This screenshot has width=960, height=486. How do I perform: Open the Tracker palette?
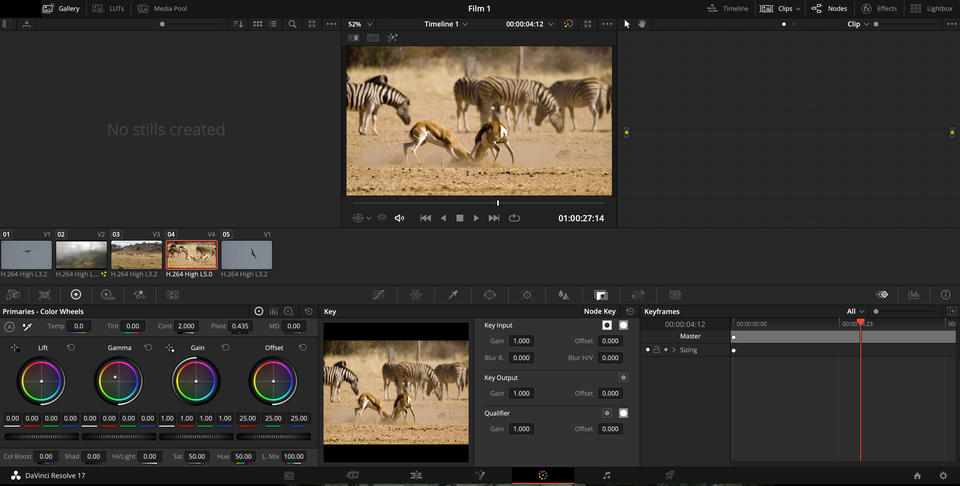pyautogui.click(x=527, y=295)
